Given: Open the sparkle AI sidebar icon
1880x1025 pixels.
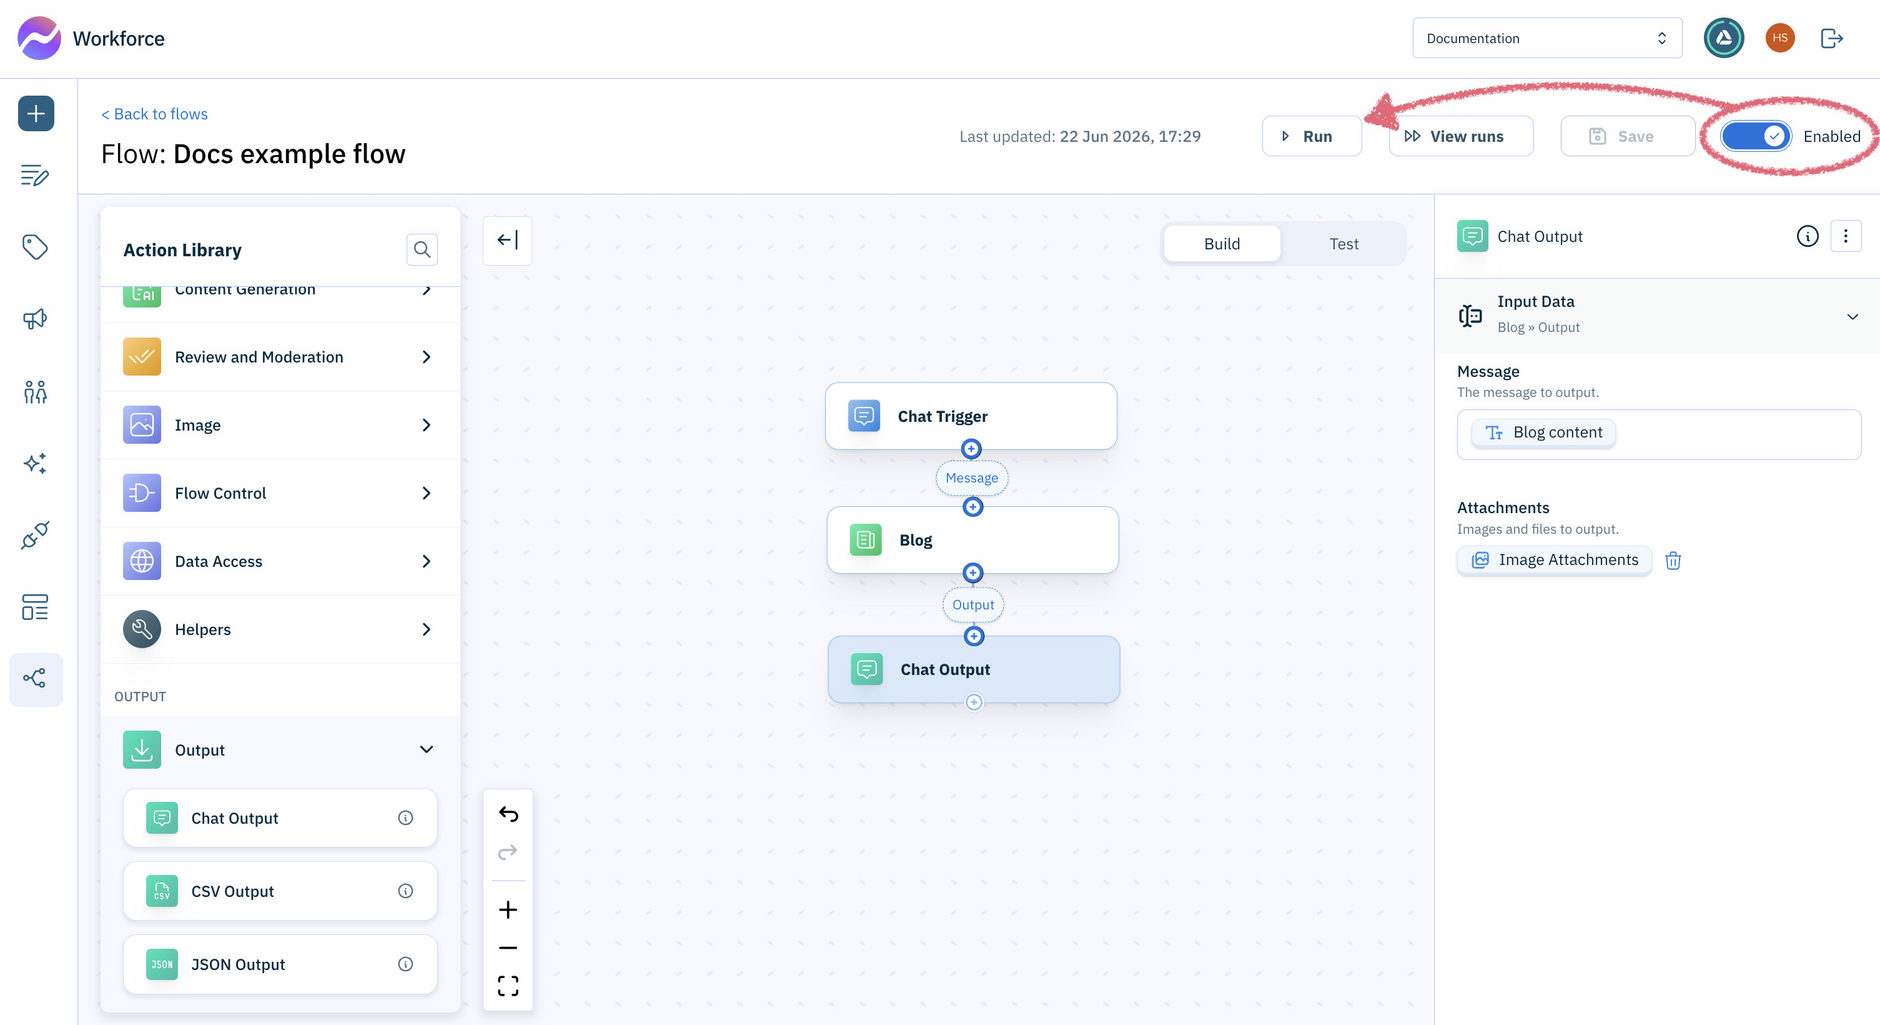Looking at the screenshot, I should click(35, 463).
